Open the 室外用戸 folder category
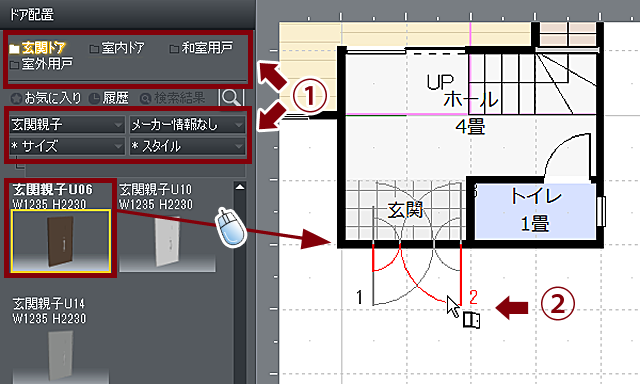 click(41, 64)
